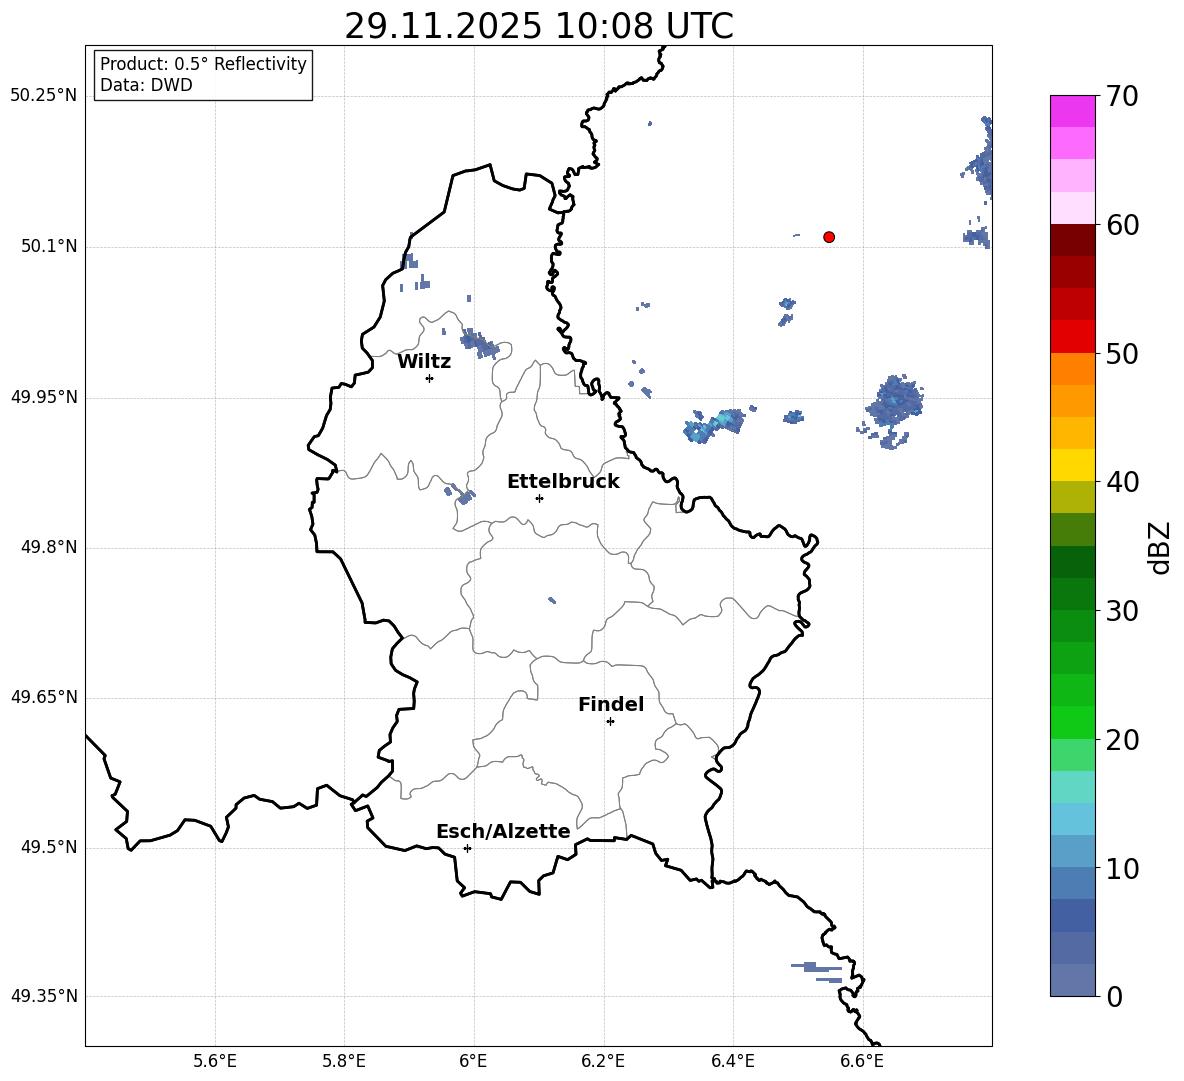Click the Ettelbruck station cross marker

[539, 498]
